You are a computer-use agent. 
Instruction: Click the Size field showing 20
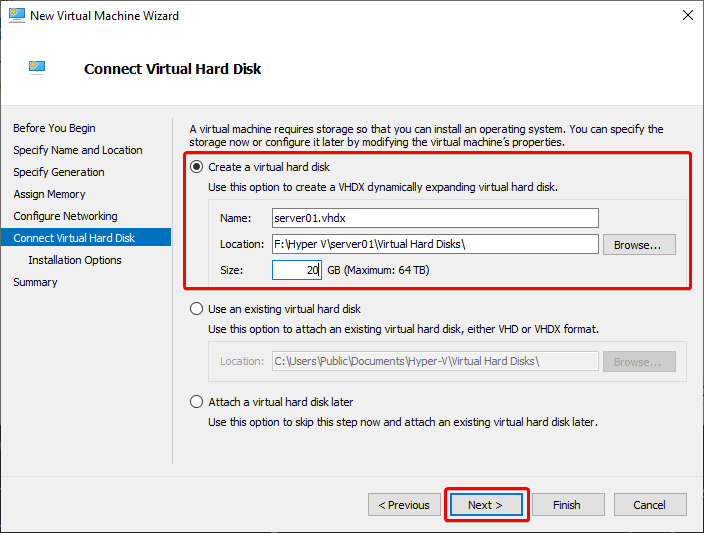pos(296,270)
